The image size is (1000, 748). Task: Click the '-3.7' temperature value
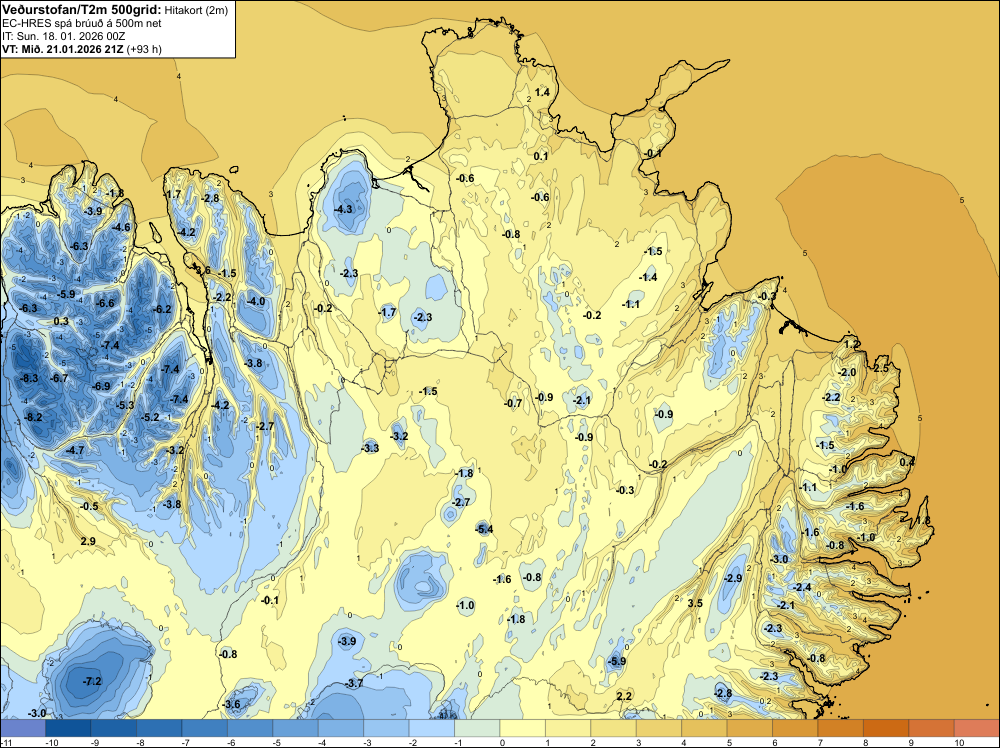tap(354, 684)
